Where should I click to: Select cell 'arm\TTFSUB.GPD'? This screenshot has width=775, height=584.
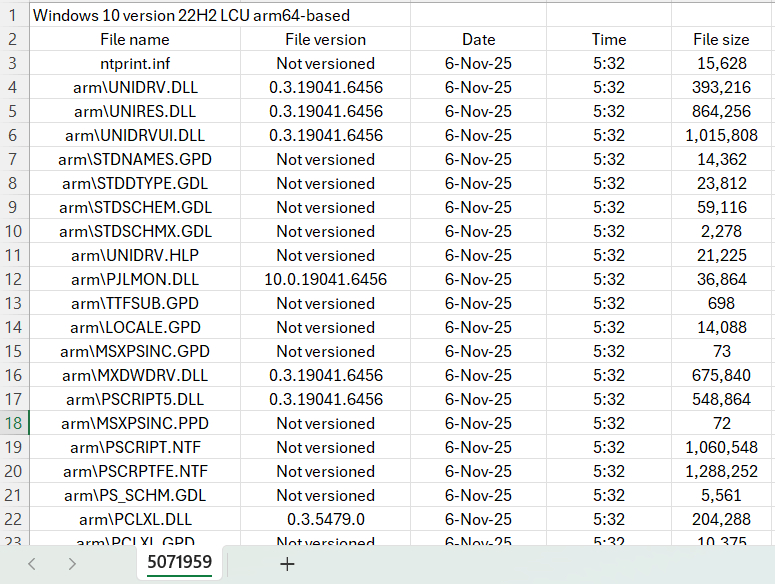pyautogui.click(x=135, y=303)
